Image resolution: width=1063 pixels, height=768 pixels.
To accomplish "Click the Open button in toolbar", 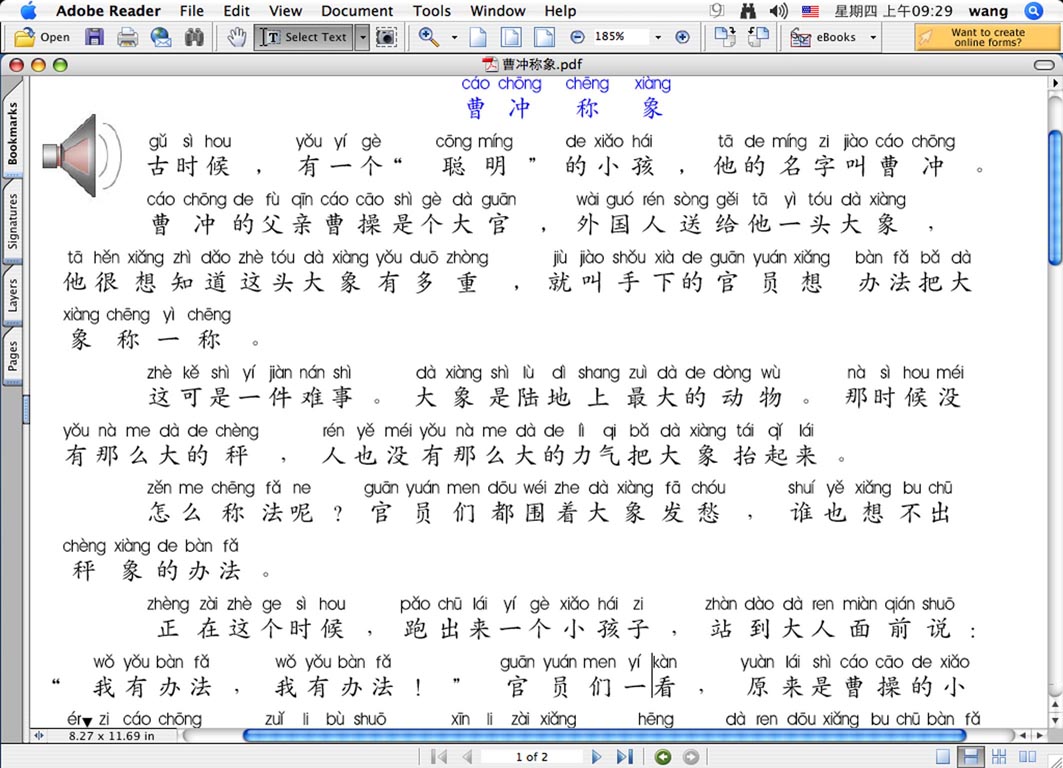I will click(43, 37).
